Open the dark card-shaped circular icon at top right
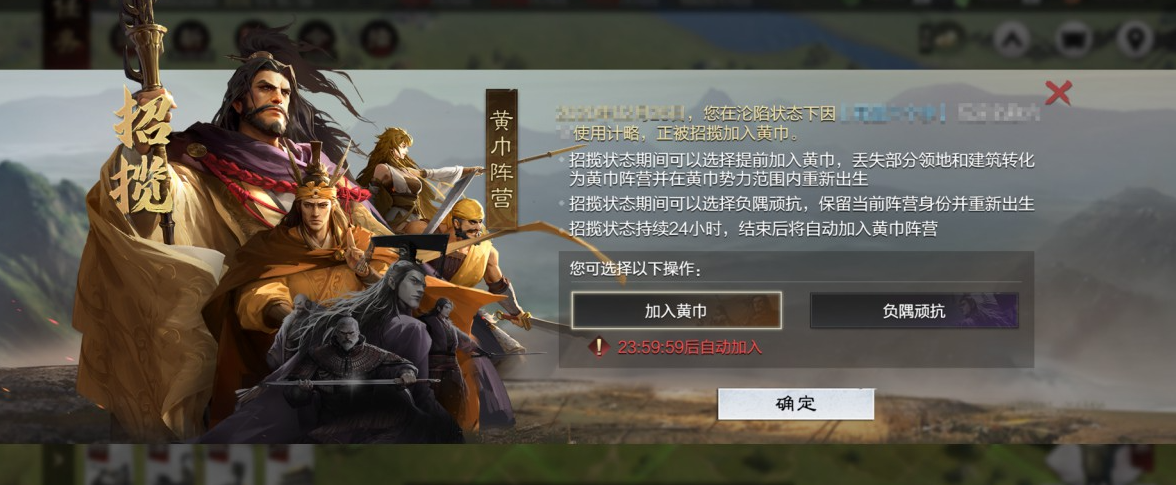Image resolution: width=1176 pixels, height=485 pixels. (x=1073, y=39)
